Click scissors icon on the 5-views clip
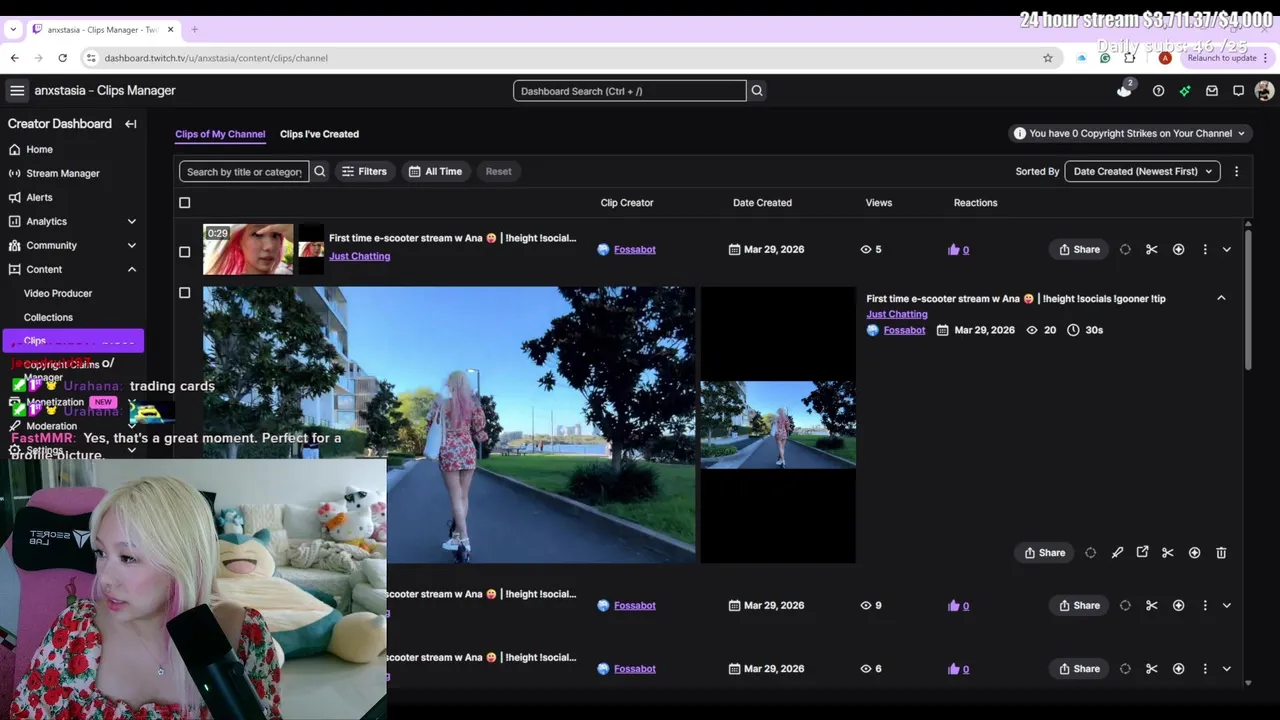Image resolution: width=1280 pixels, height=720 pixels. tap(1152, 250)
